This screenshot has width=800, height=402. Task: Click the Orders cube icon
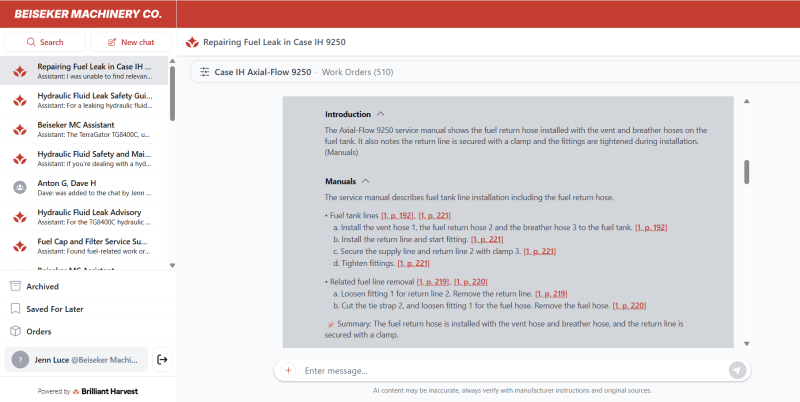pyautogui.click(x=15, y=331)
